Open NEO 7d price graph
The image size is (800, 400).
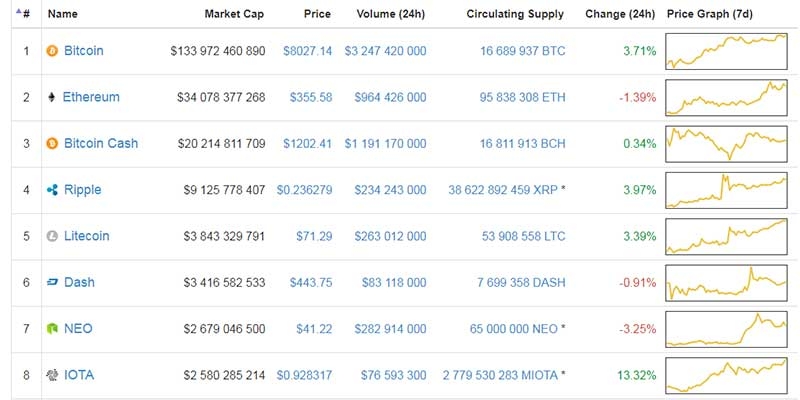click(x=726, y=329)
